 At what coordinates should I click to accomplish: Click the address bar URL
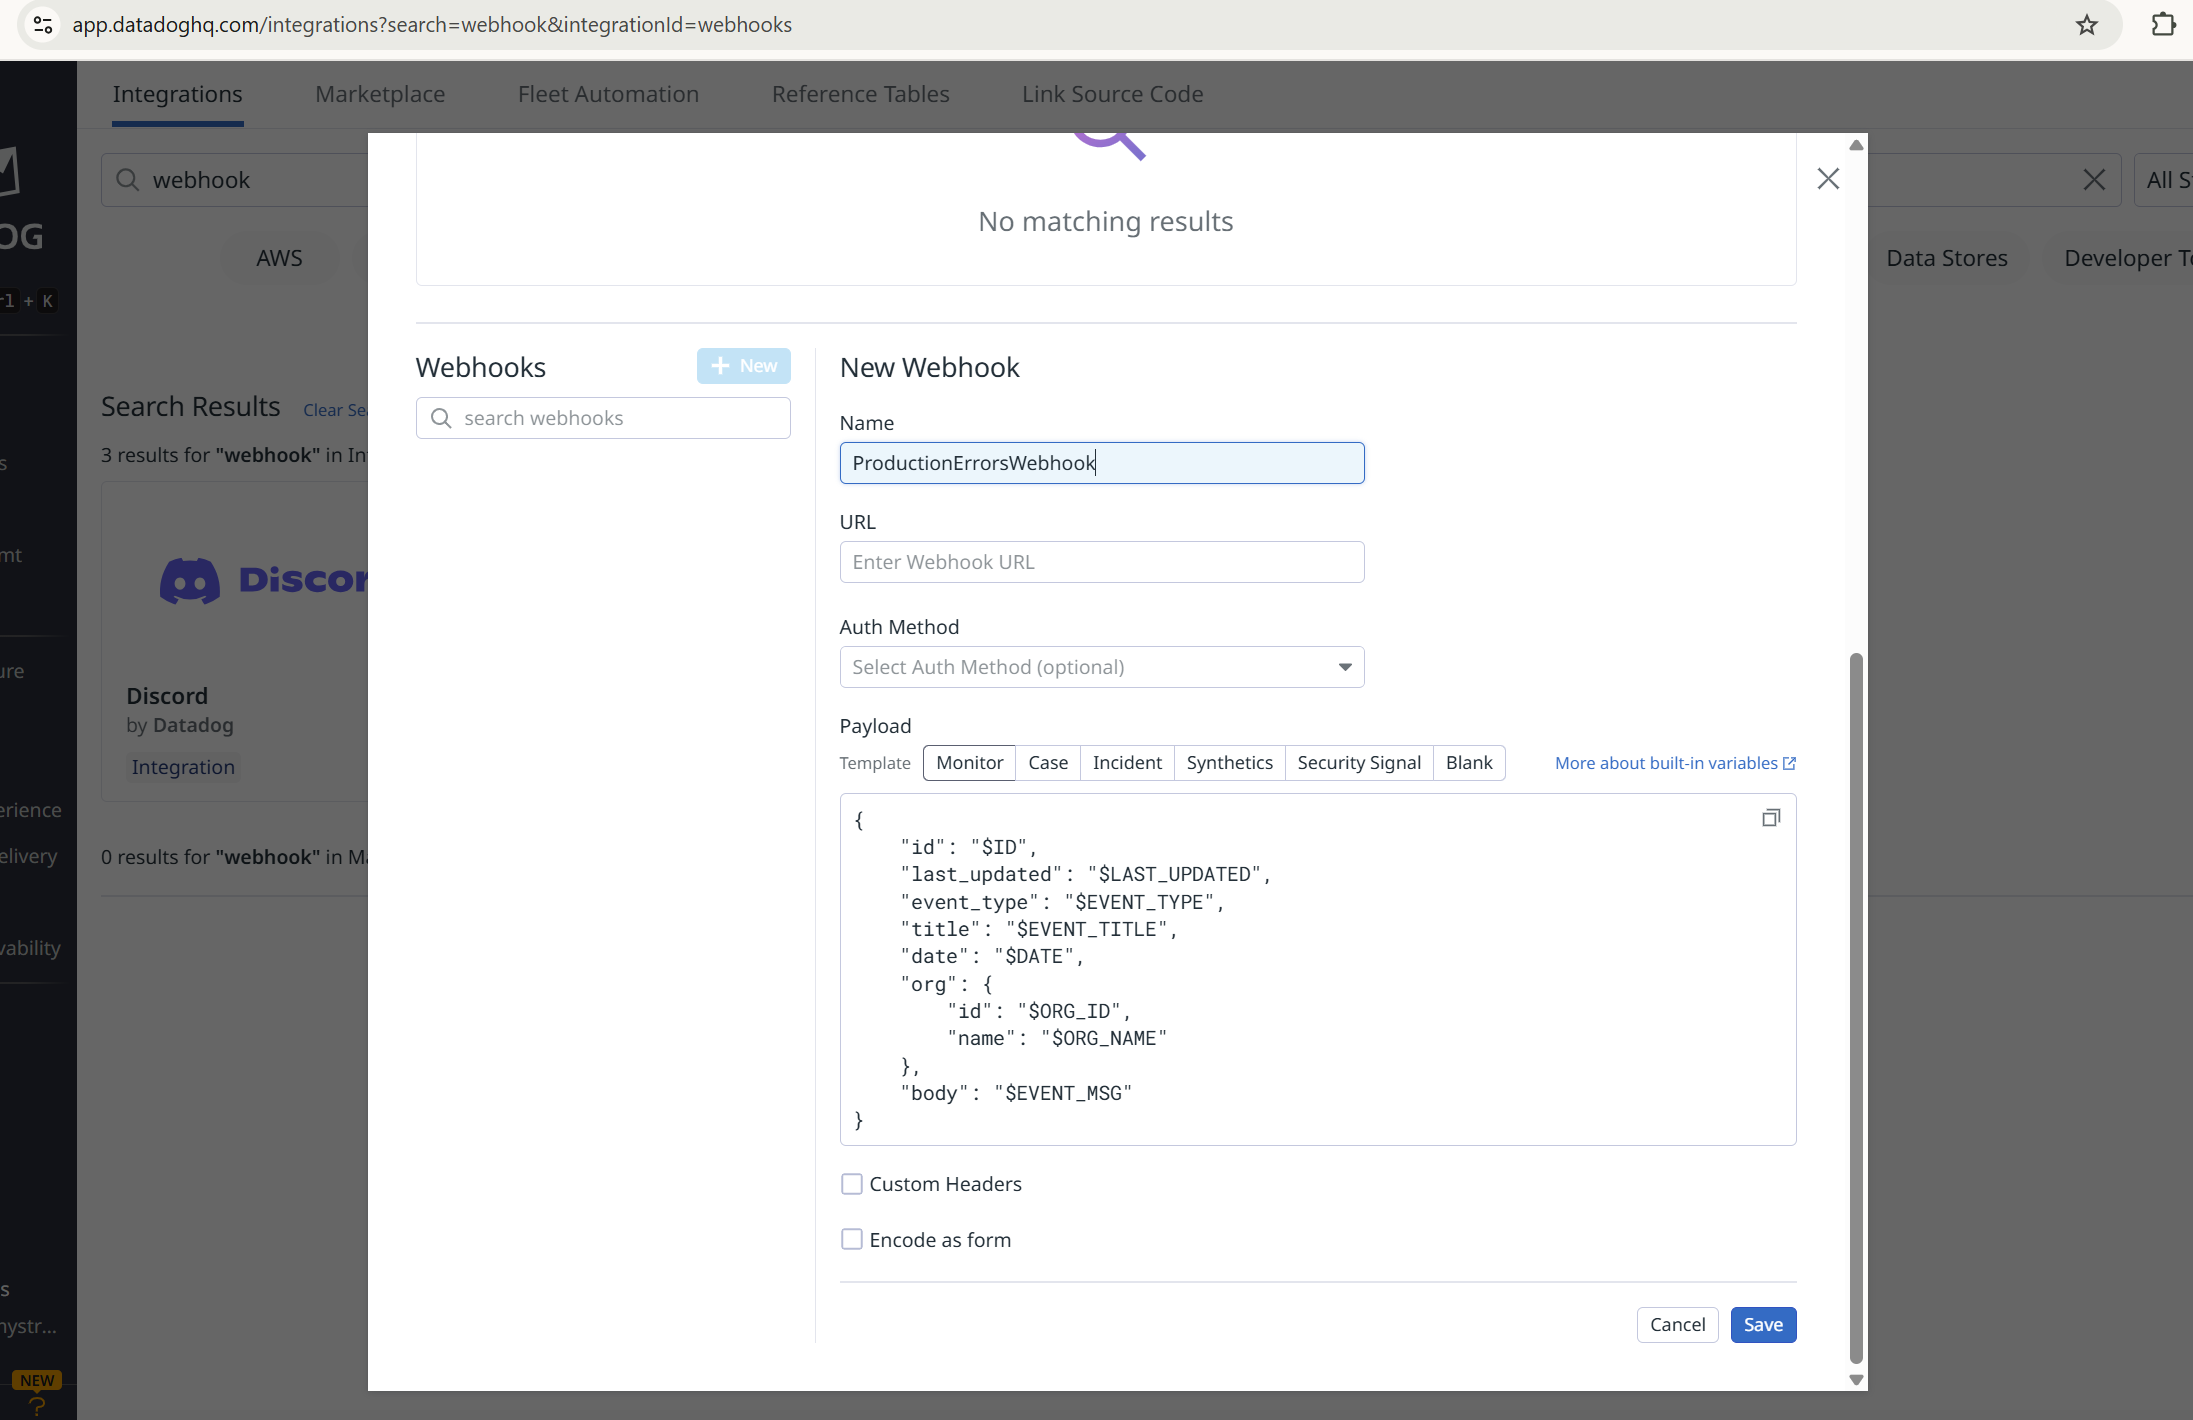(x=432, y=25)
